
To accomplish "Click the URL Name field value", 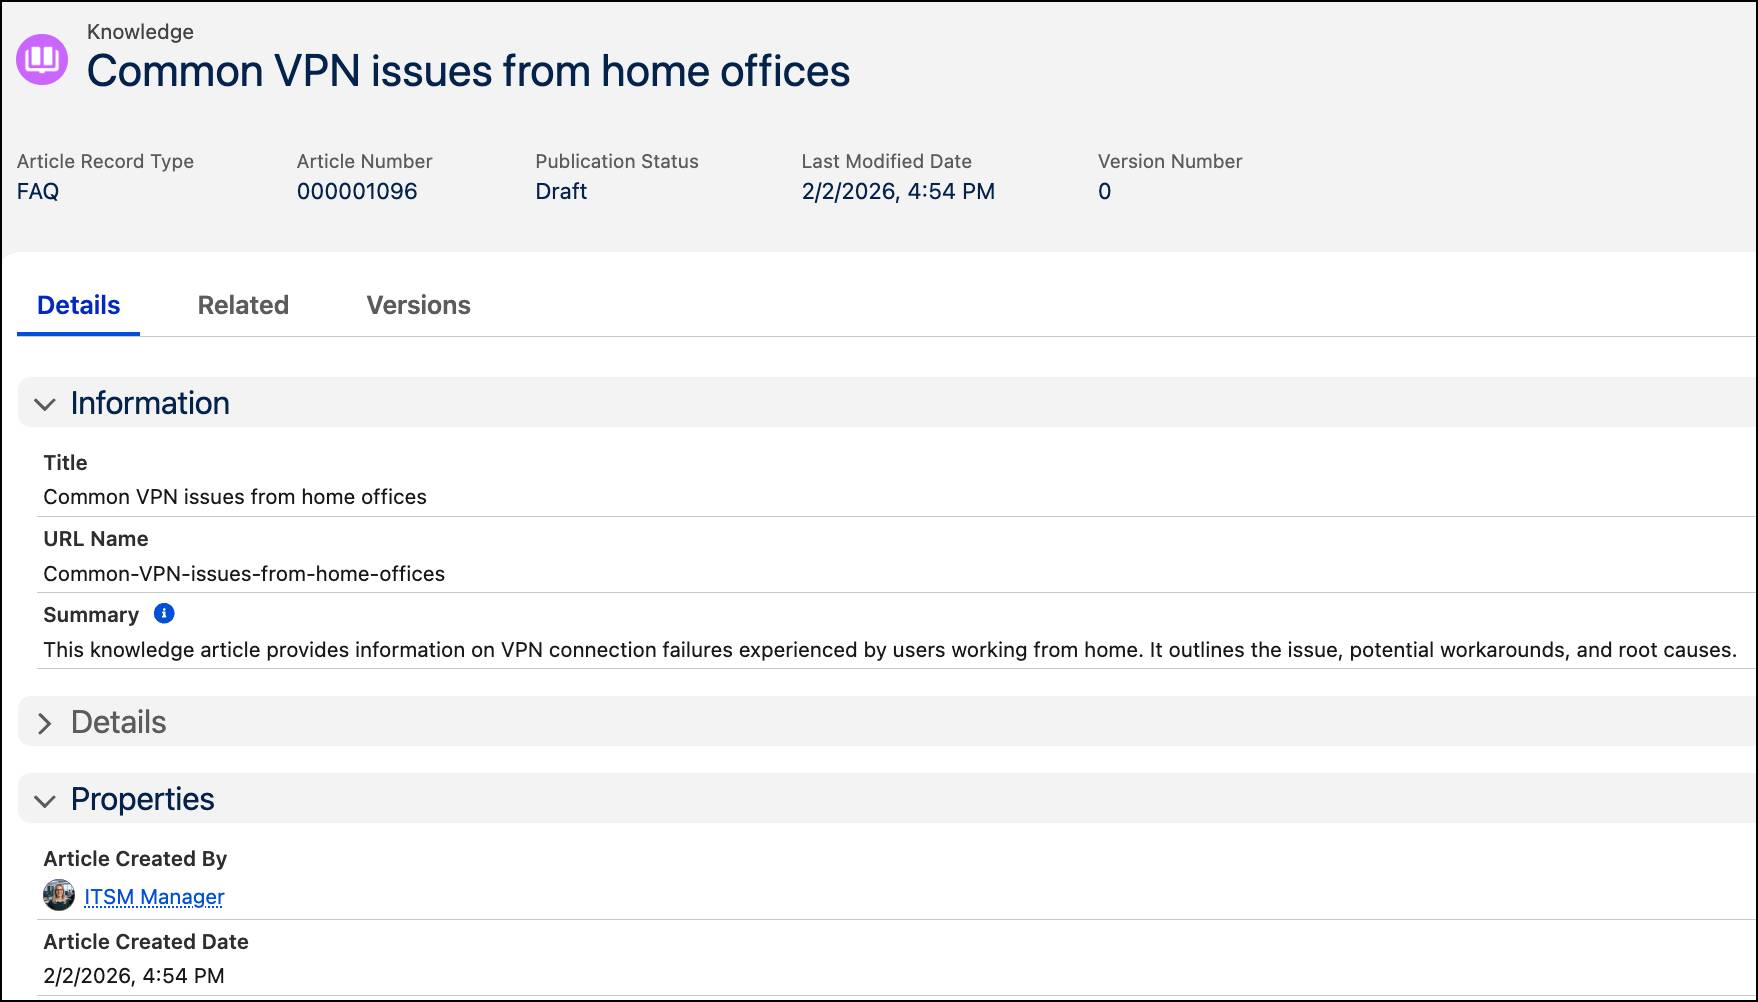I will 244,574.
